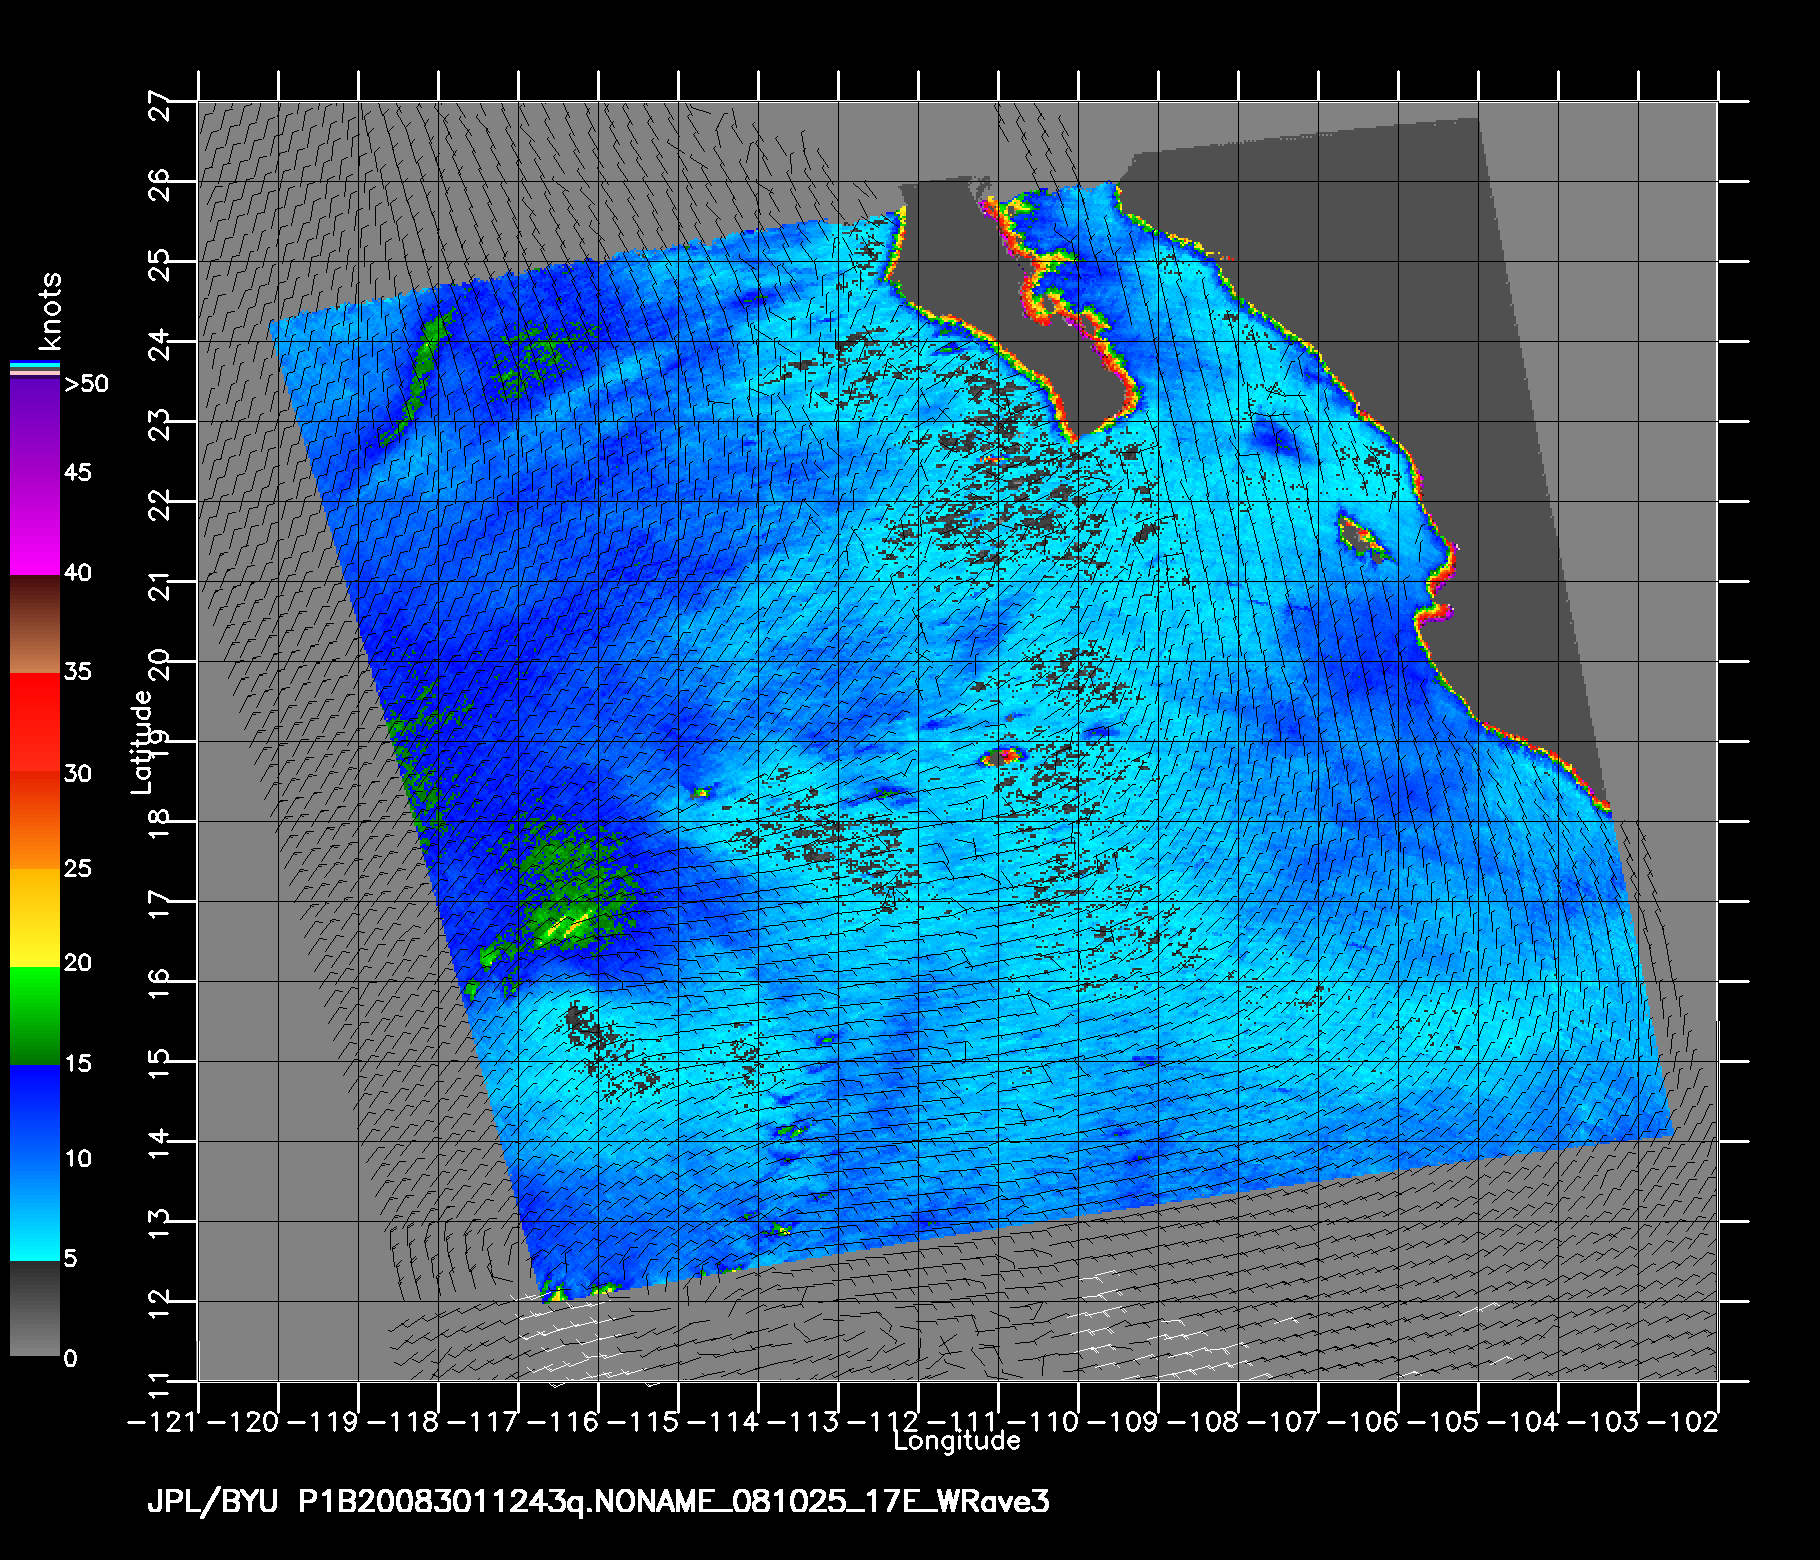Click longitude label "−106"

[1364, 1421]
